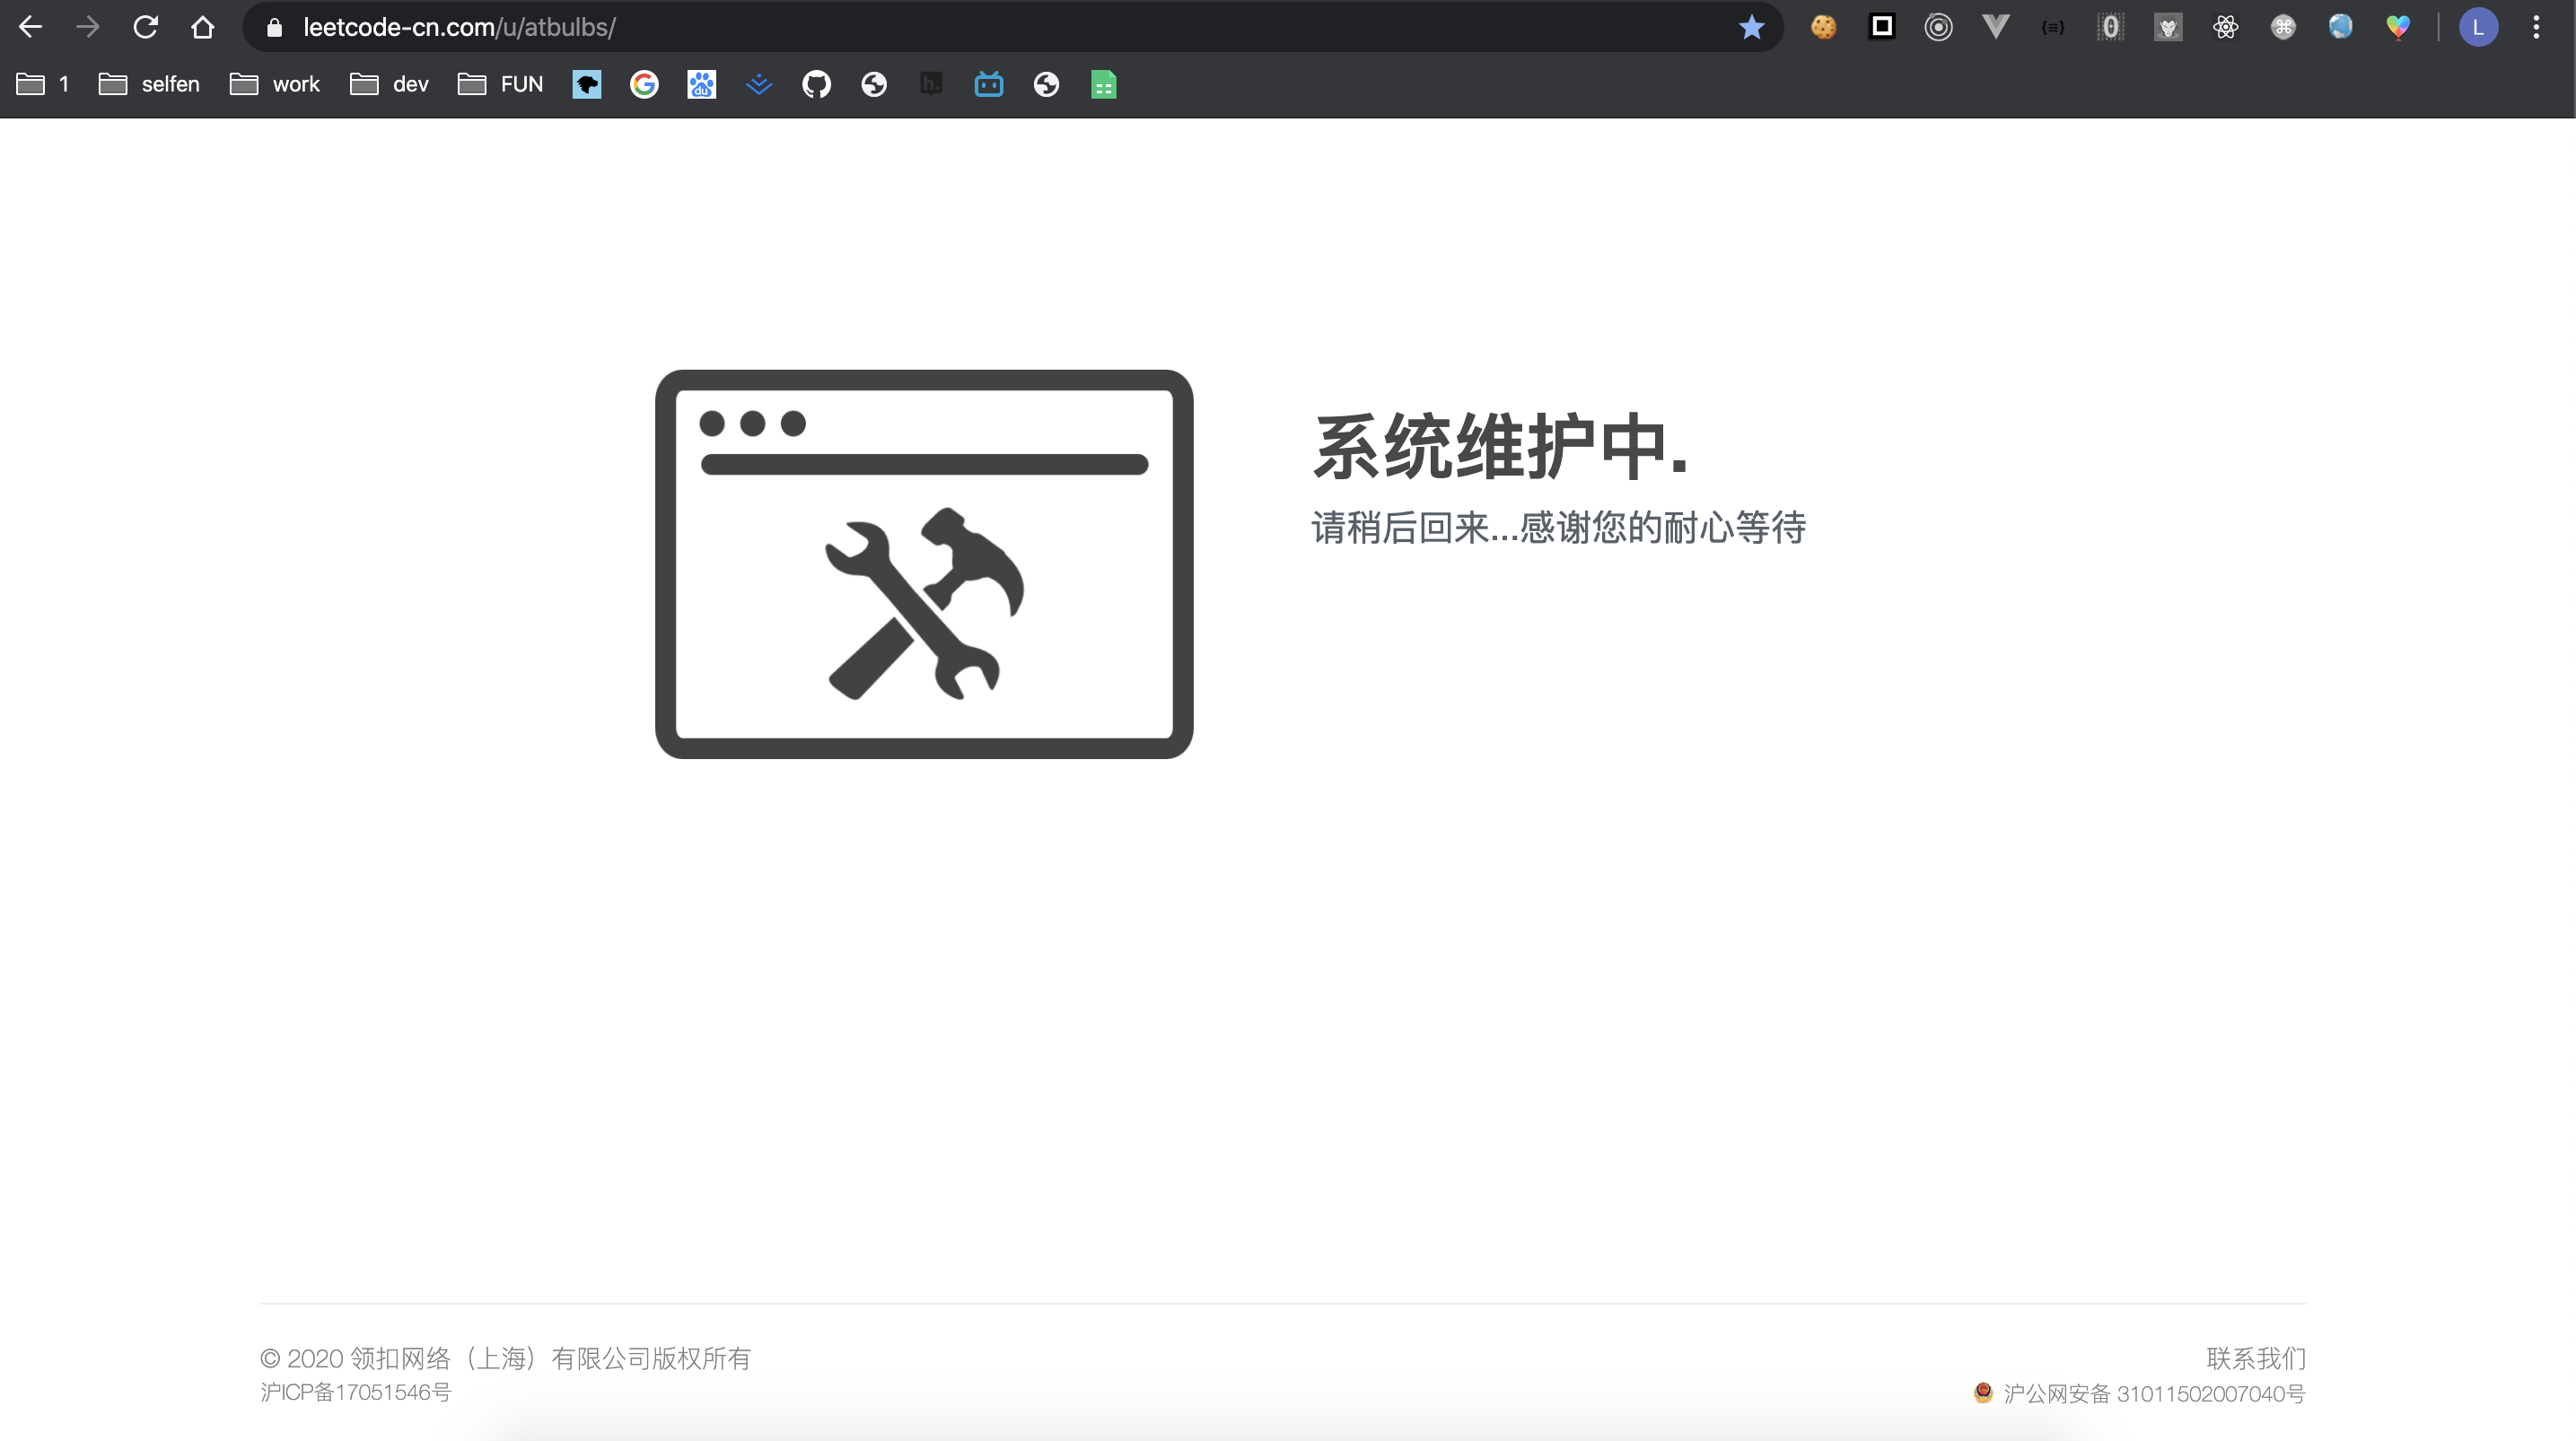Click the leetcode-cn.com address bar
The height and width of the screenshot is (1441, 2576).
pyautogui.click(x=900, y=27)
